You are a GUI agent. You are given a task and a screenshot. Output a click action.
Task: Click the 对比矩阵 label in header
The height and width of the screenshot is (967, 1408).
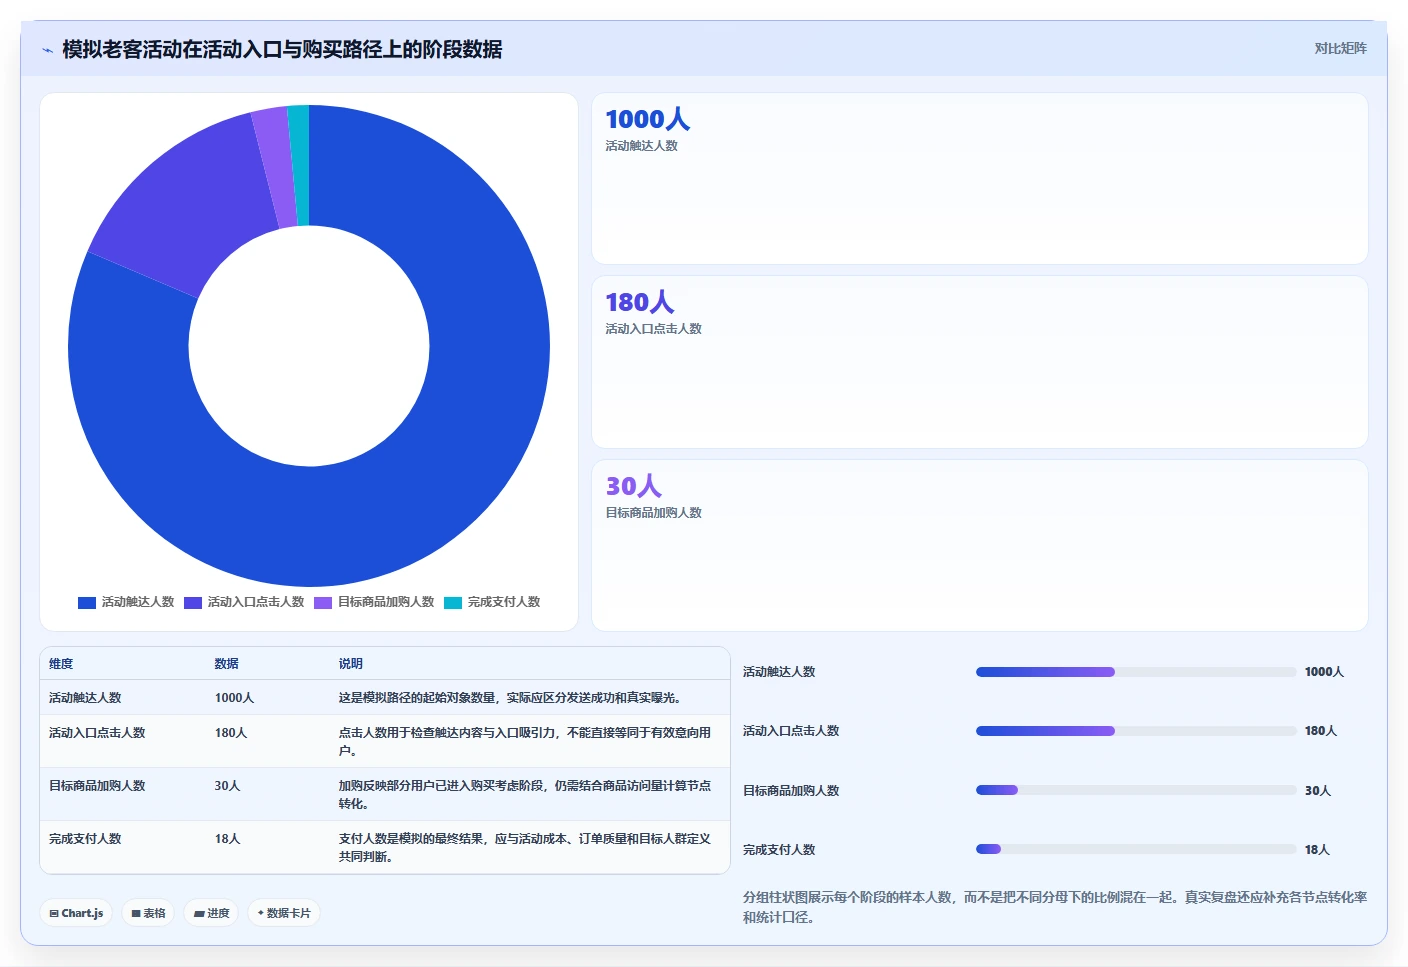(1340, 48)
